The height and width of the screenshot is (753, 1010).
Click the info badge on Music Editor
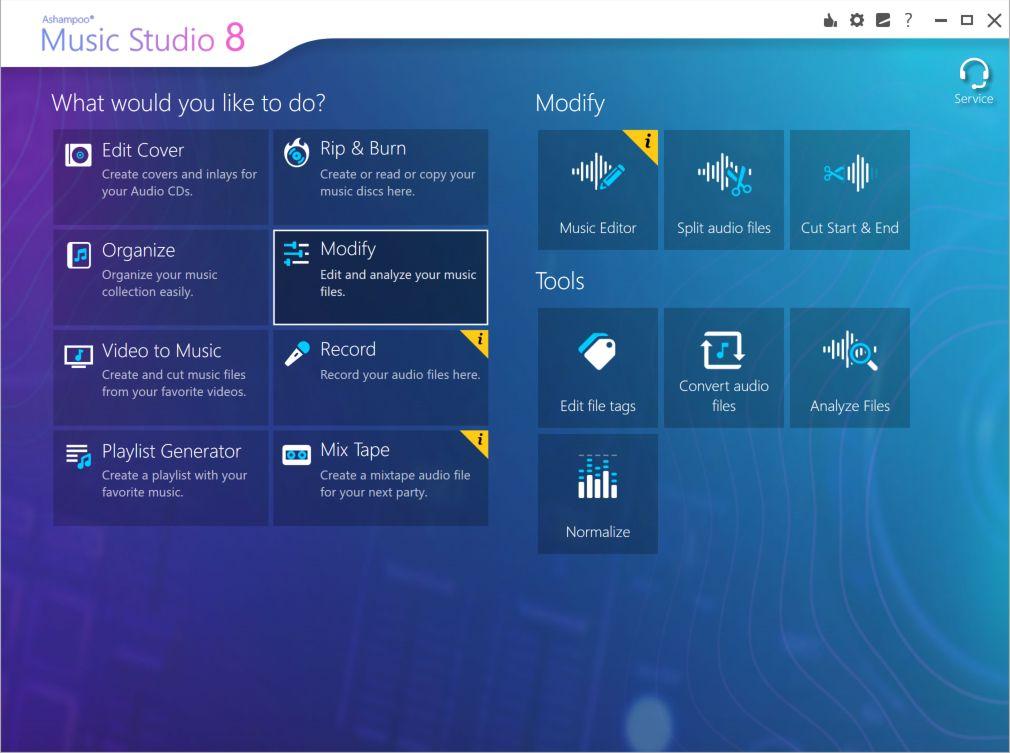click(x=645, y=143)
